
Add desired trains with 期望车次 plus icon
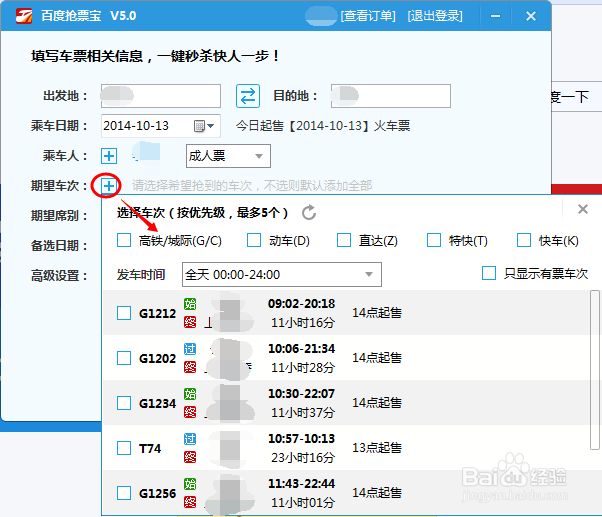(x=109, y=186)
